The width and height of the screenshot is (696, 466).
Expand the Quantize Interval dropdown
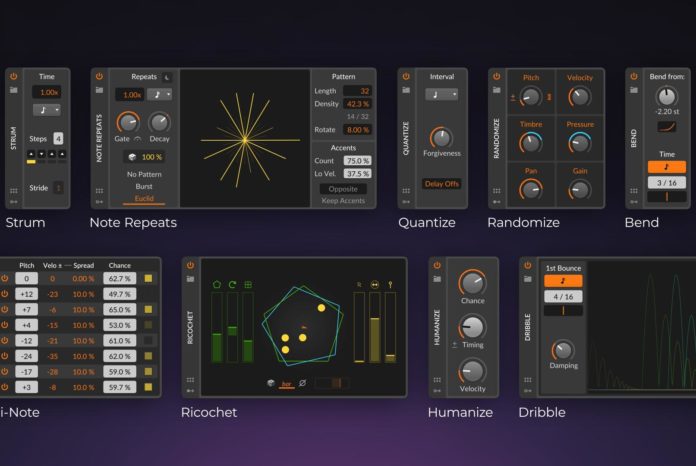pos(441,95)
